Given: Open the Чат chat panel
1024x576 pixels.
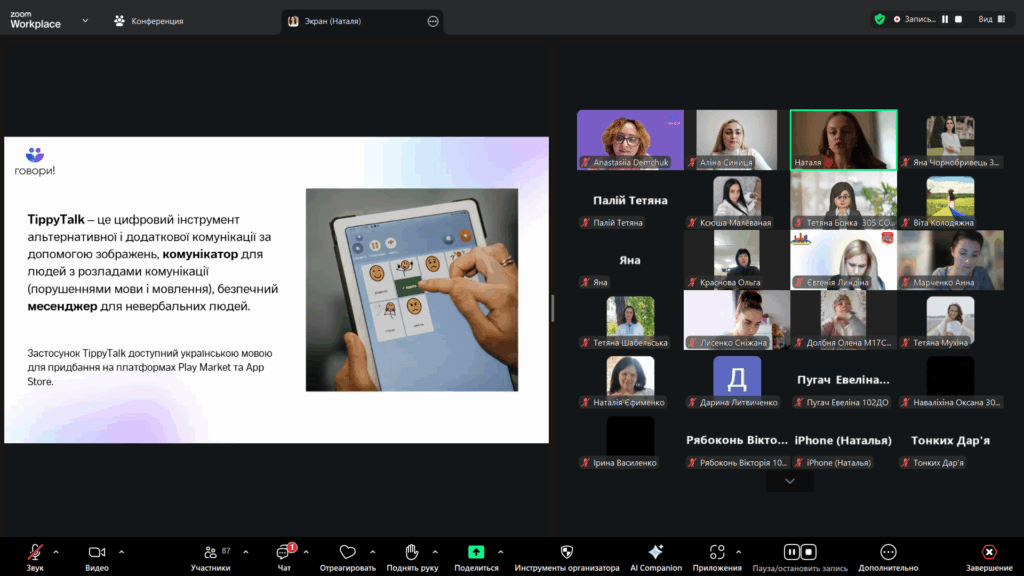Looking at the screenshot, I should 284,552.
